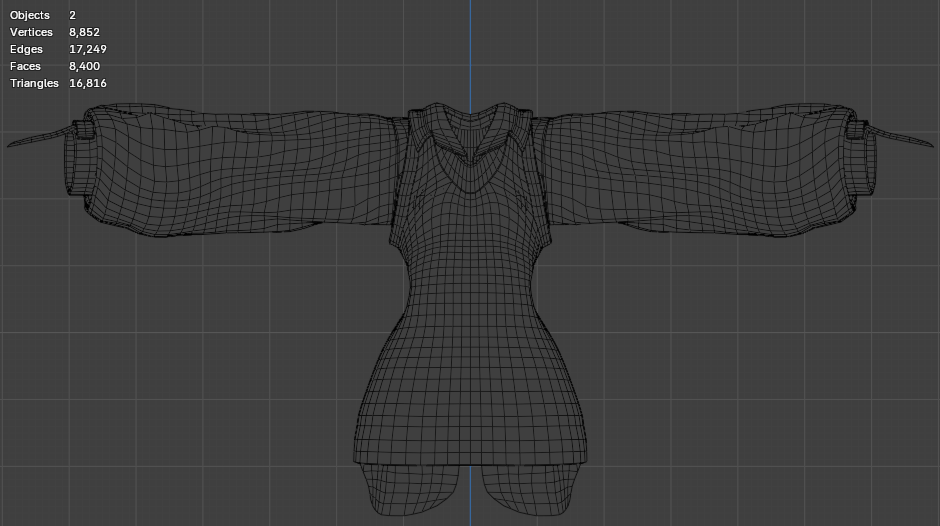Select the left shorts leg mesh
The image size is (940, 526).
(x=411, y=489)
